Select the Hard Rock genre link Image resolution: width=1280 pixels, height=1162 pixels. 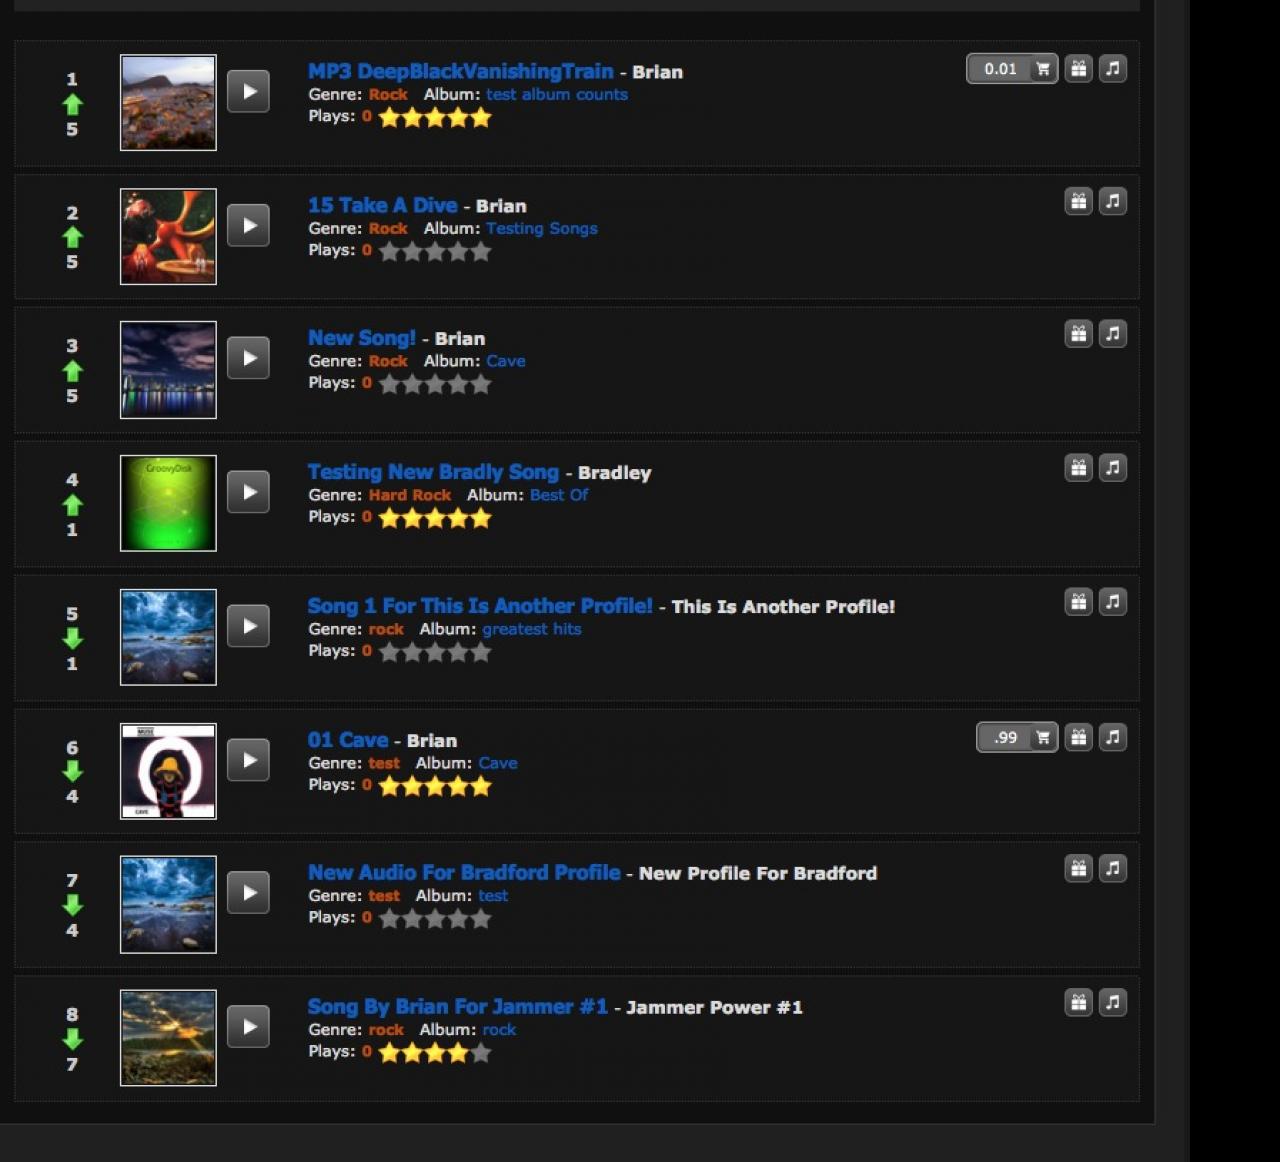click(x=410, y=496)
